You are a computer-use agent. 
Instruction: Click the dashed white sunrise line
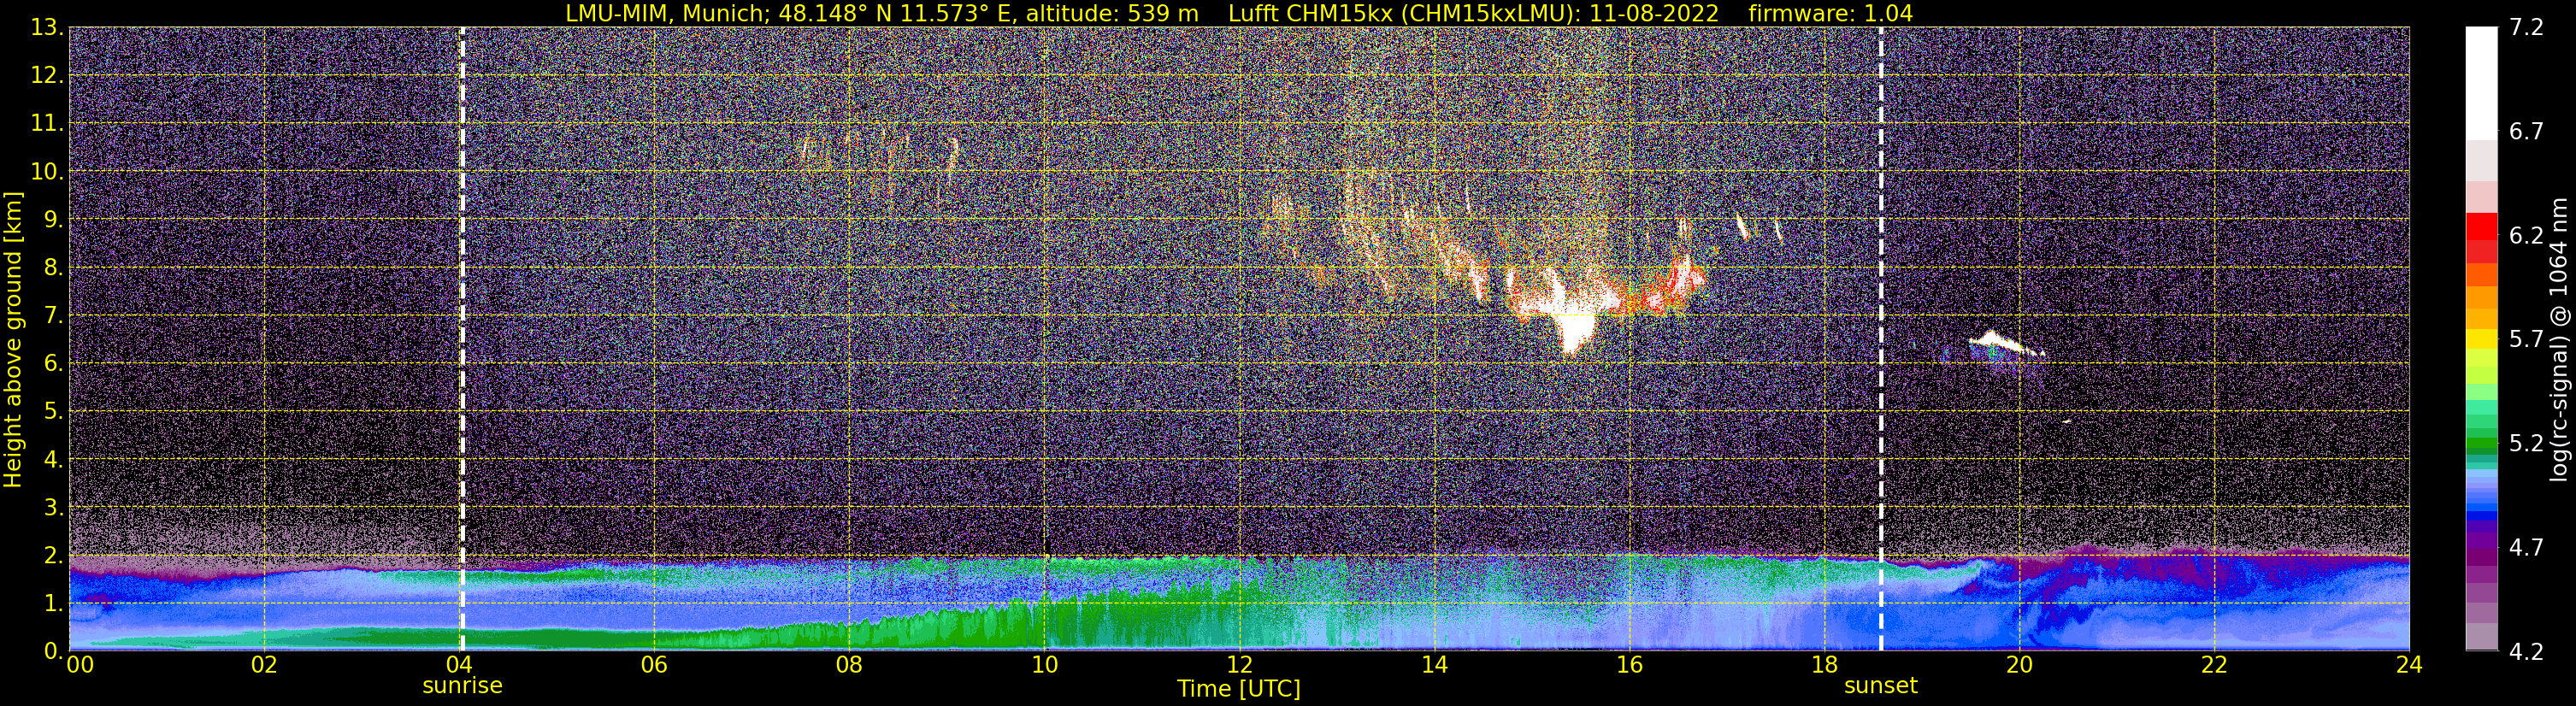pyautogui.click(x=462, y=338)
